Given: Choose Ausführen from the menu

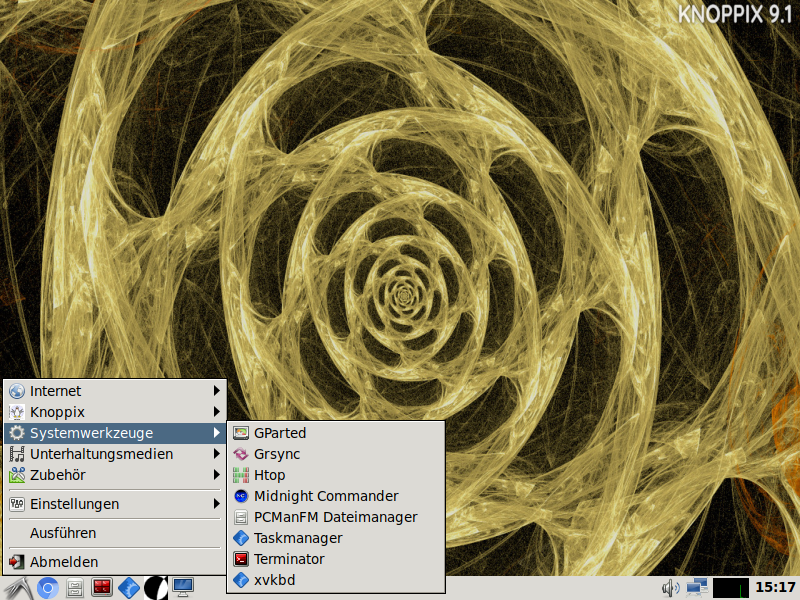Looking at the screenshot, I should 115,533.
